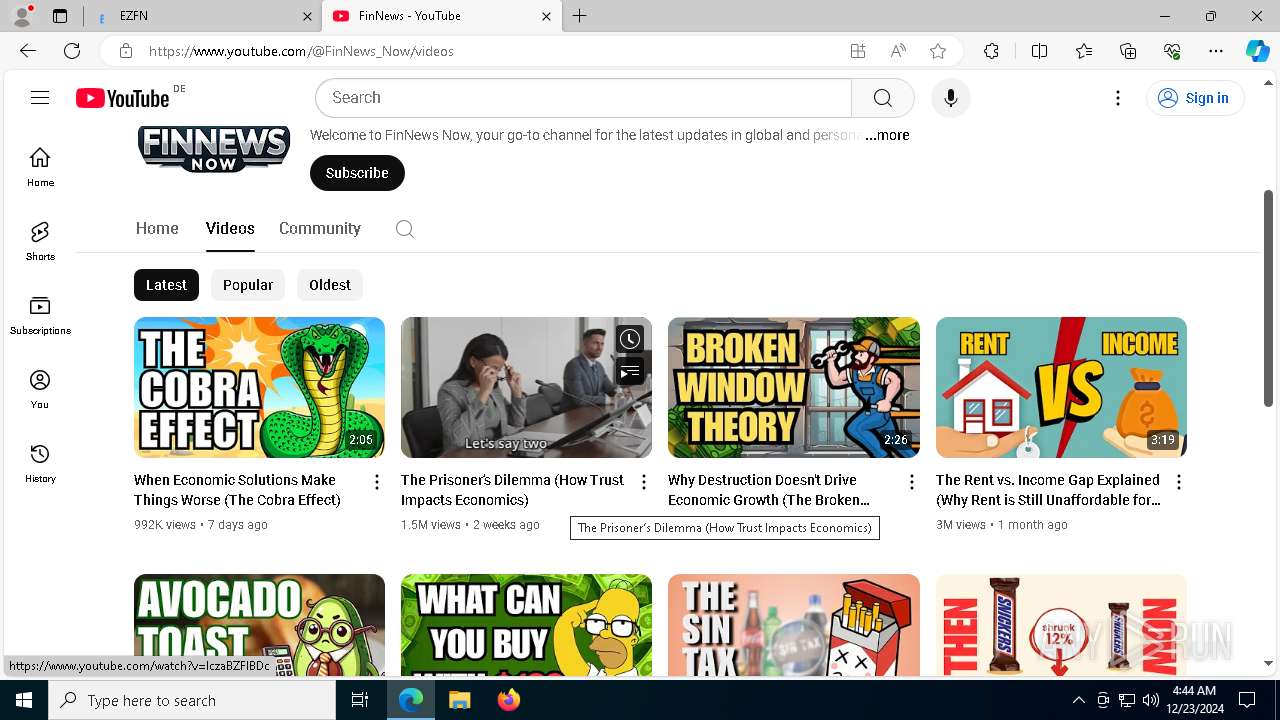
Task: Open History in the left sidebar
Action: (40, 463)
